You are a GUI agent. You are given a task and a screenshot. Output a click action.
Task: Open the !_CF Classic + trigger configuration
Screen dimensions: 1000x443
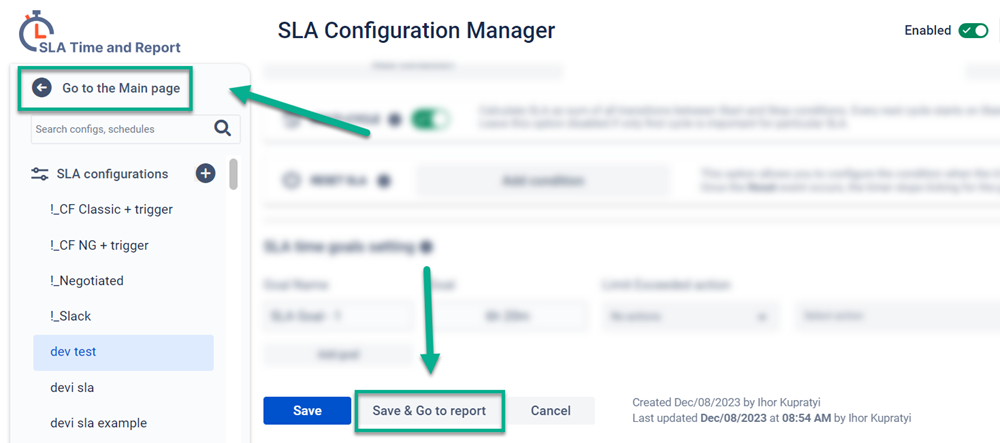[x=111, y=209]
